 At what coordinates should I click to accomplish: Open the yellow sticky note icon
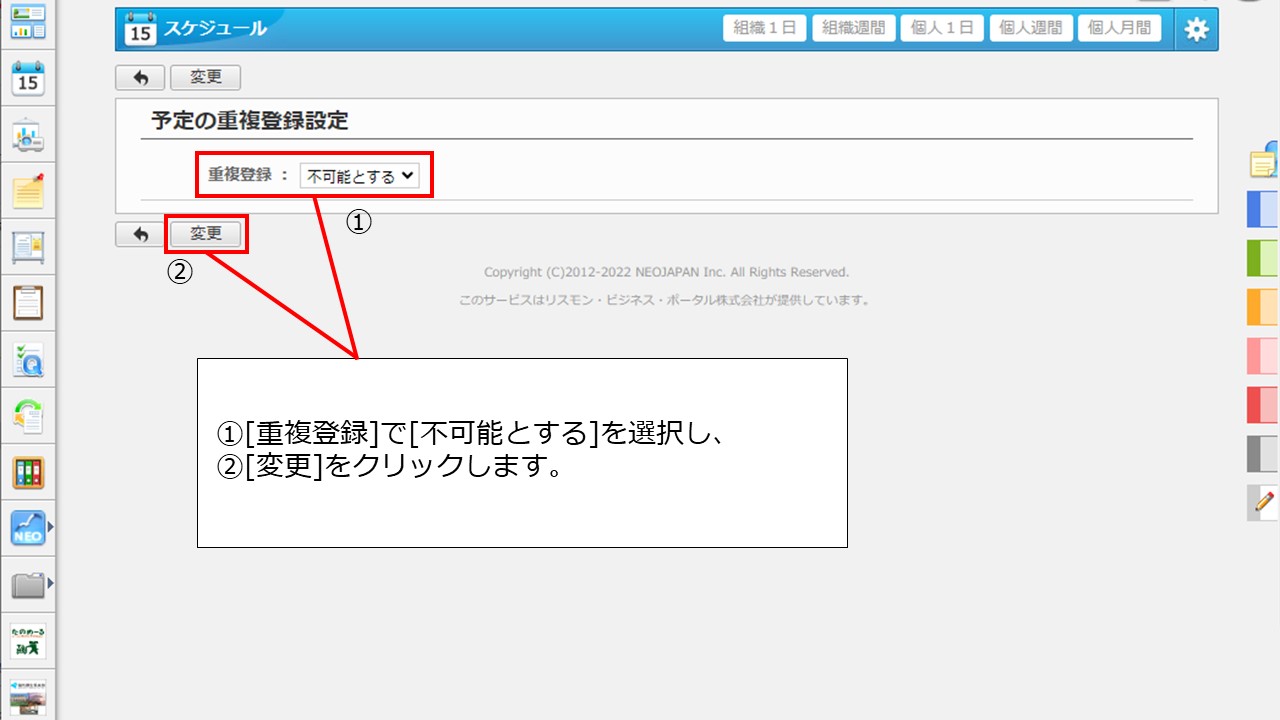click(x=1264, y=160)
